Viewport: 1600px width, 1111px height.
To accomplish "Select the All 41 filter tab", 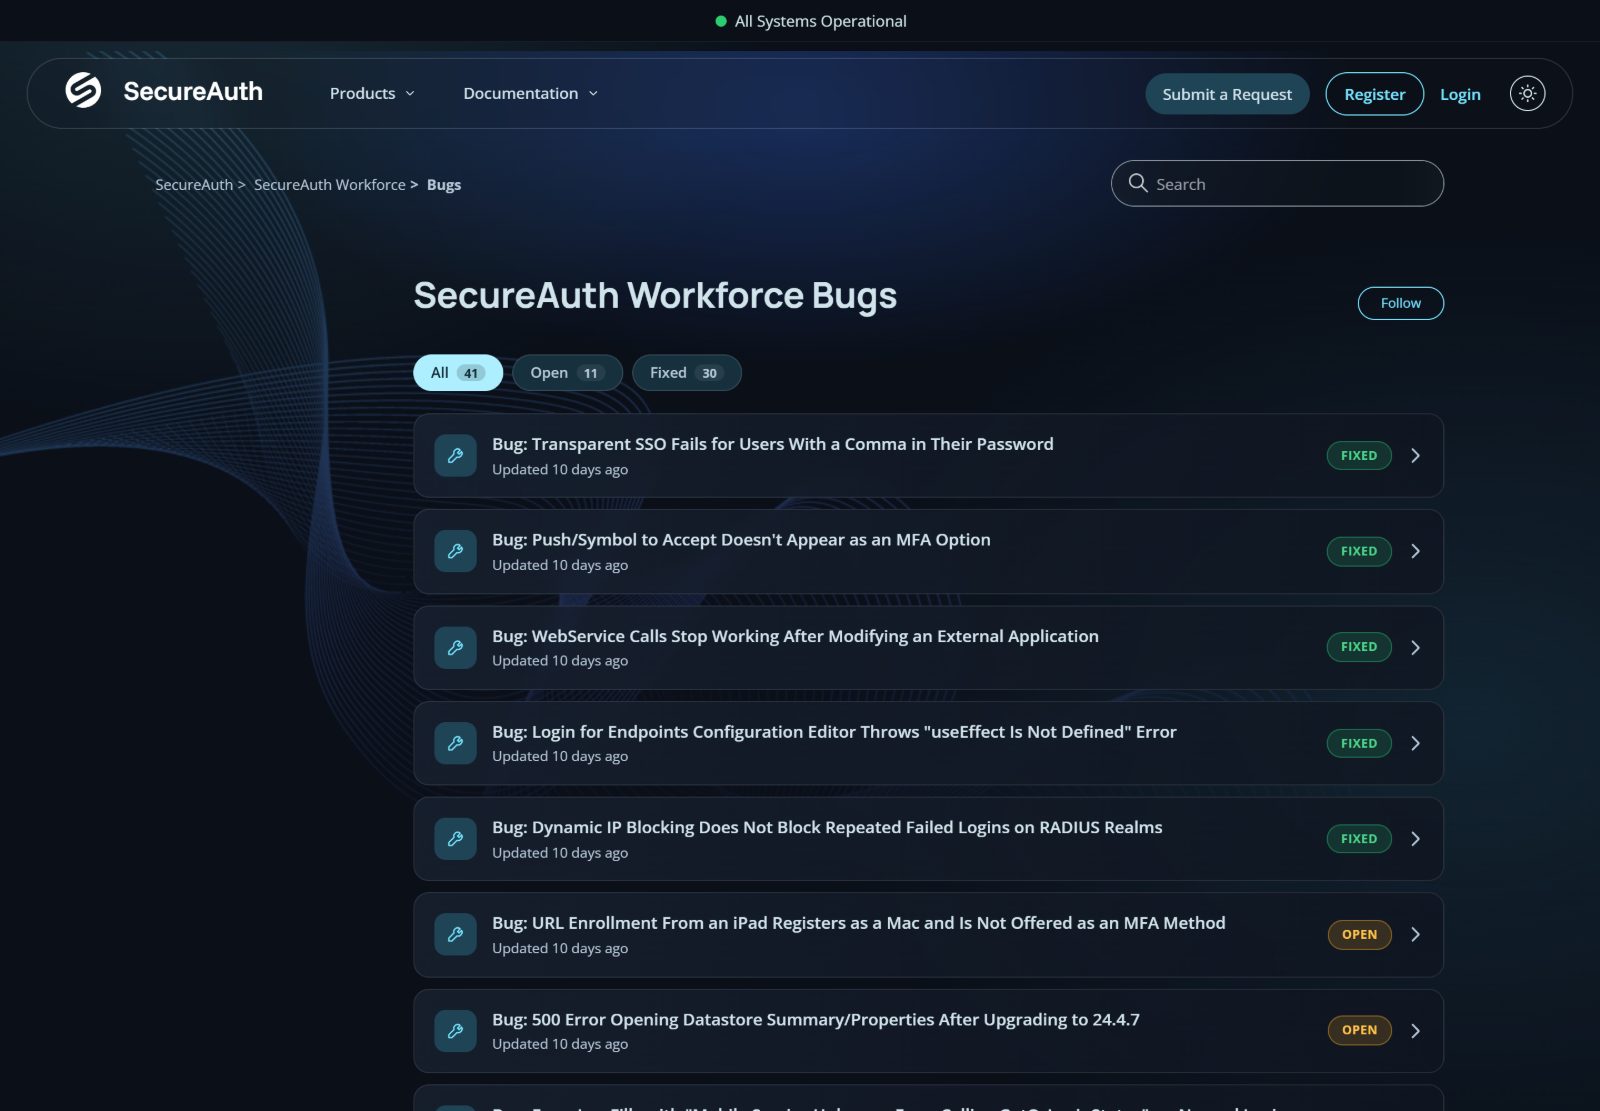I will (x=458, y=373).
